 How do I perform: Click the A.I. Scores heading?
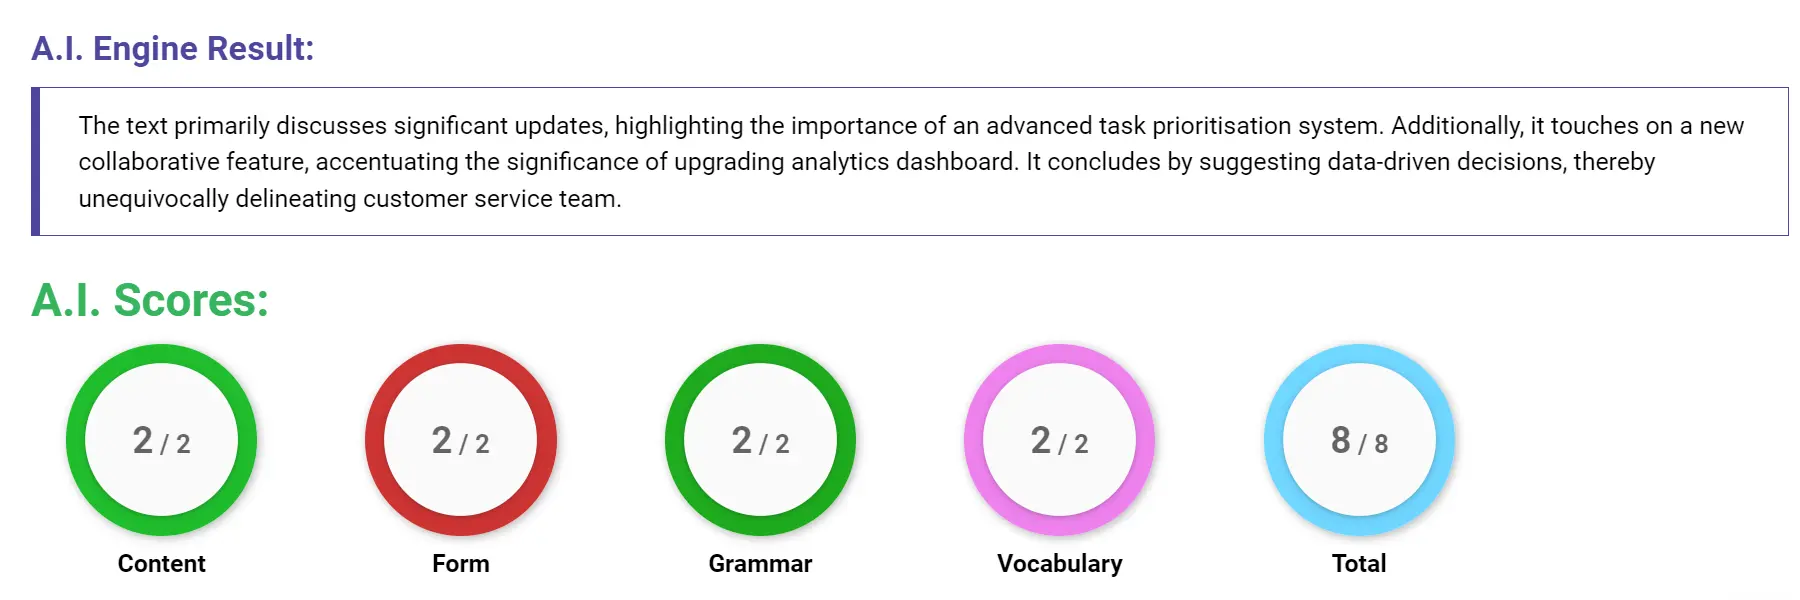tap(148, 301)
